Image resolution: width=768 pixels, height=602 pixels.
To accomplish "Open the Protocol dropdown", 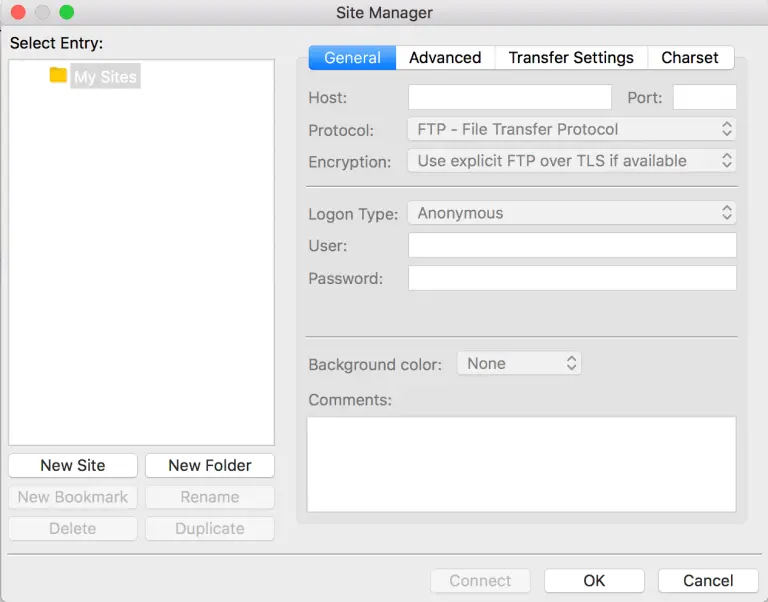I will (572, 129).
